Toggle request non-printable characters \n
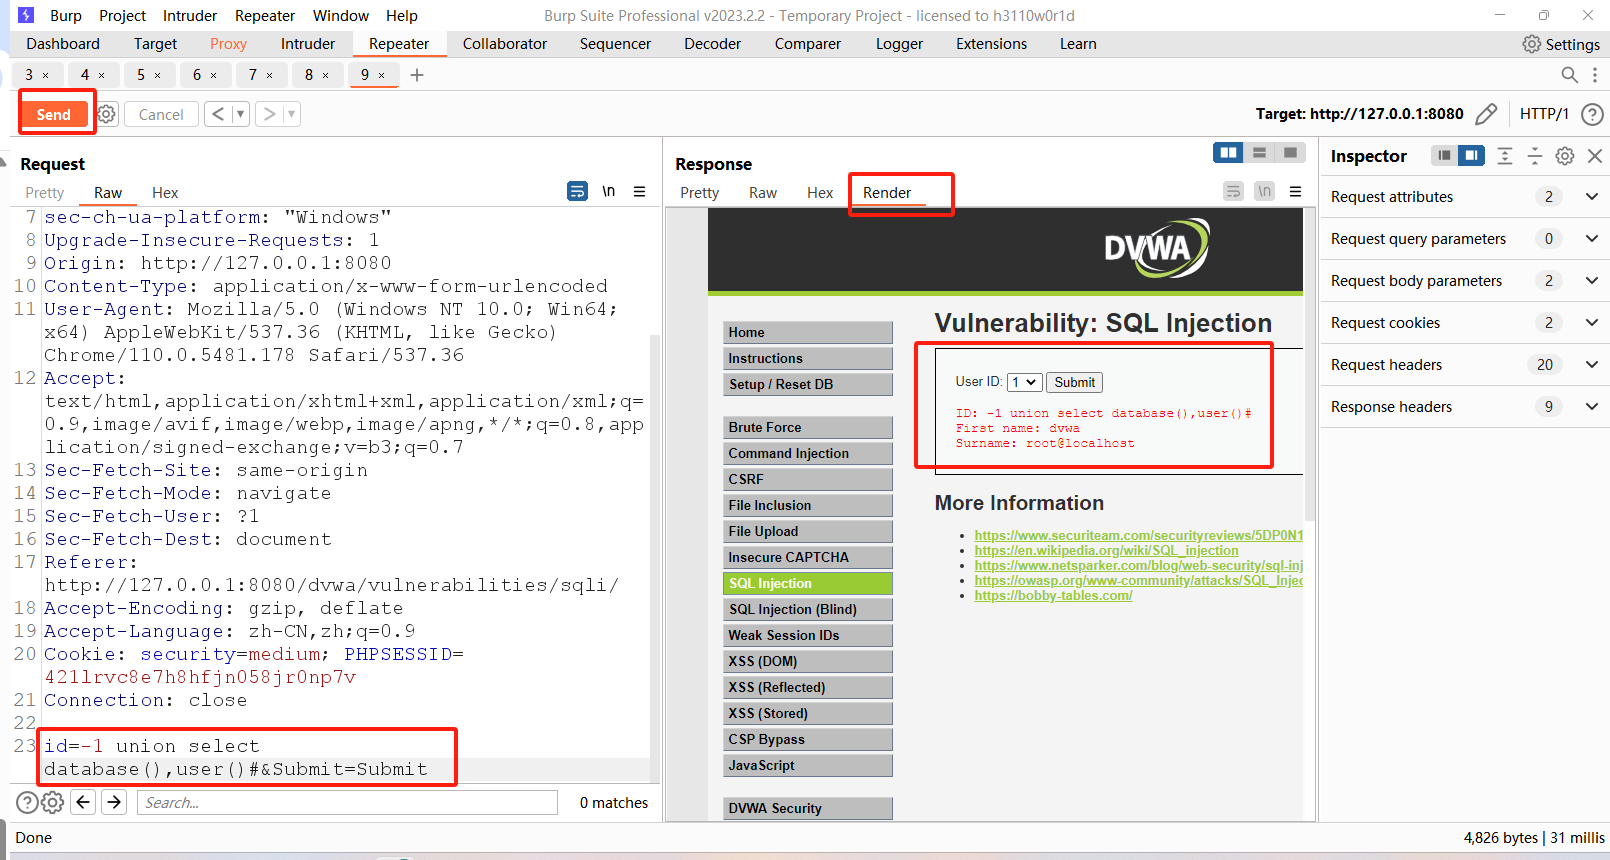 [x=609, y=191]
